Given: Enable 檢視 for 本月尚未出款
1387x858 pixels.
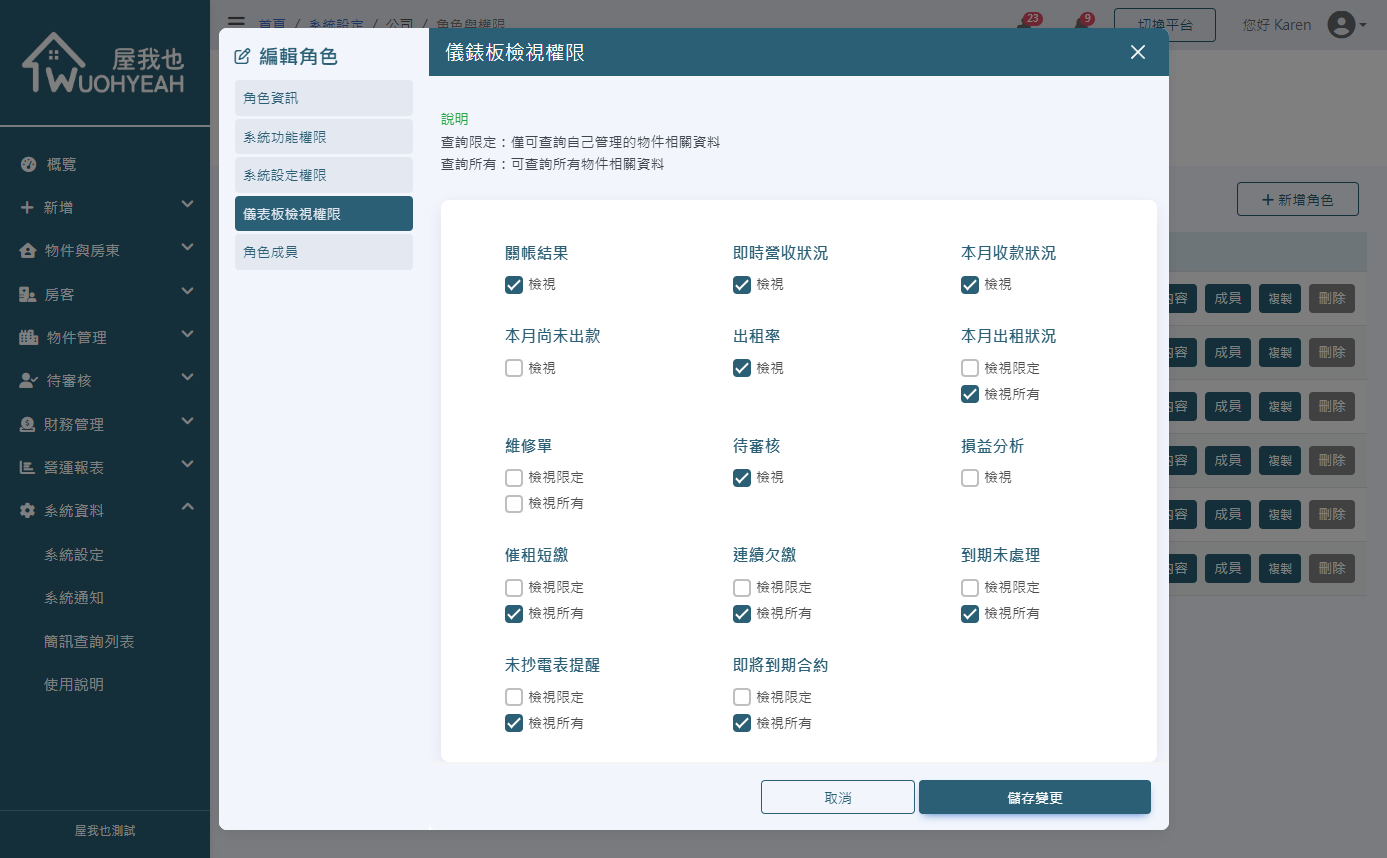Looking at the screenshot, I should 514,367.
